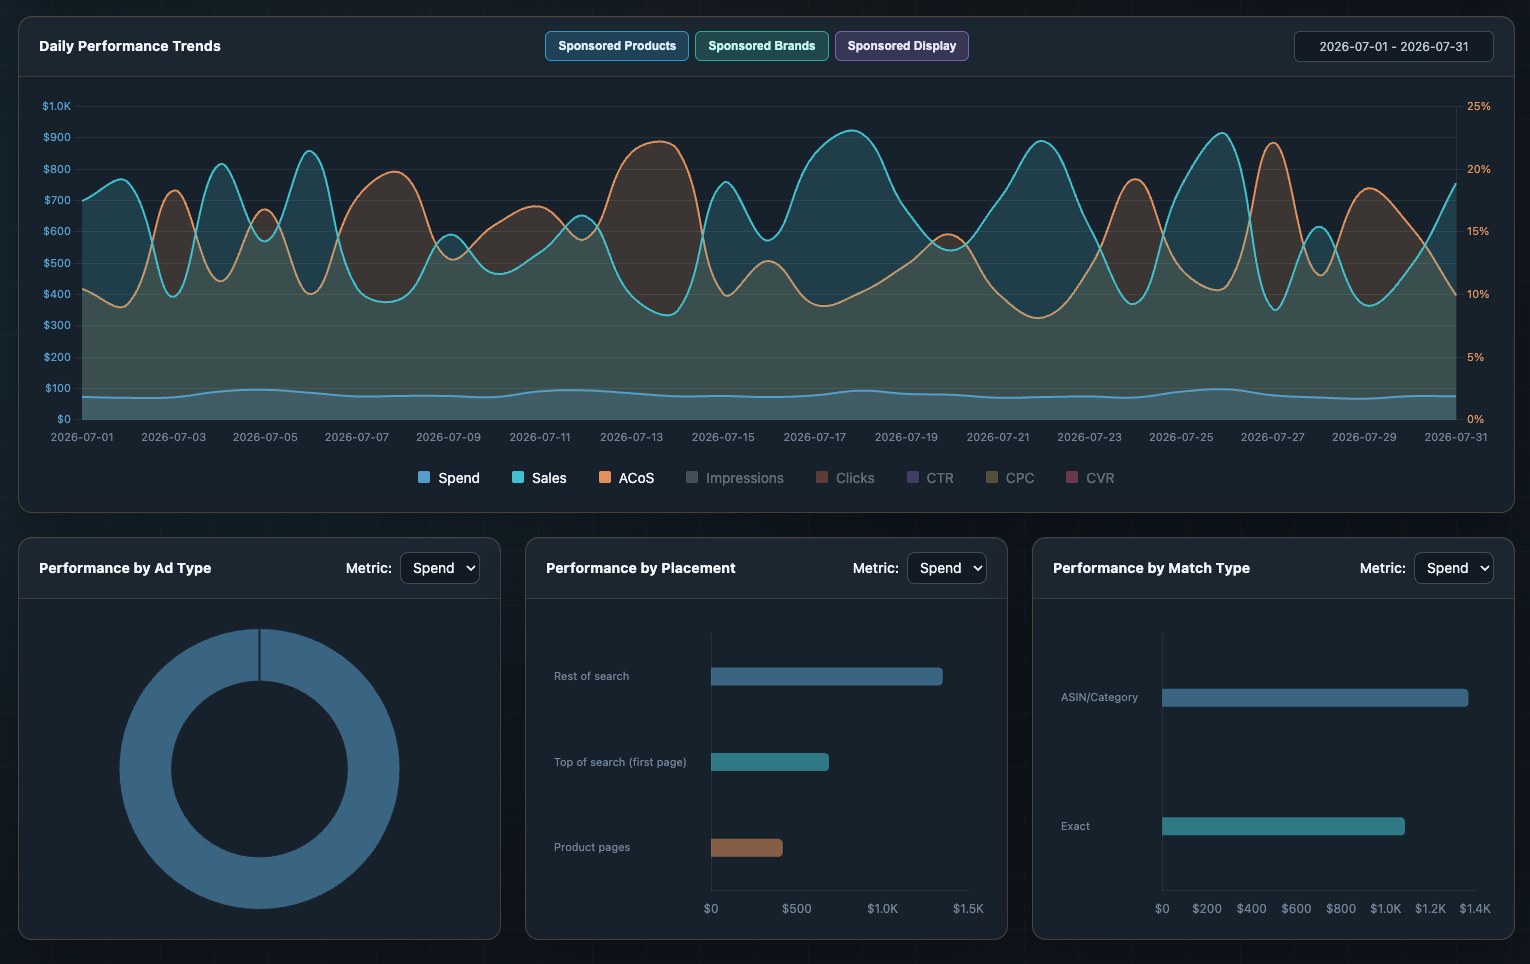Hide the Sales series in legend
Screen dimensions: 1530x964
[539, 478]
